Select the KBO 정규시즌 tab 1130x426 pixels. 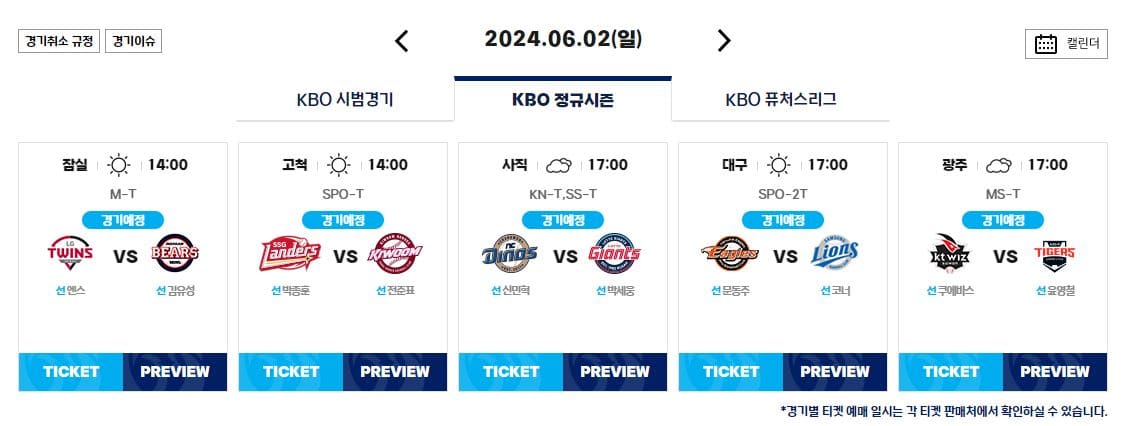563,100
